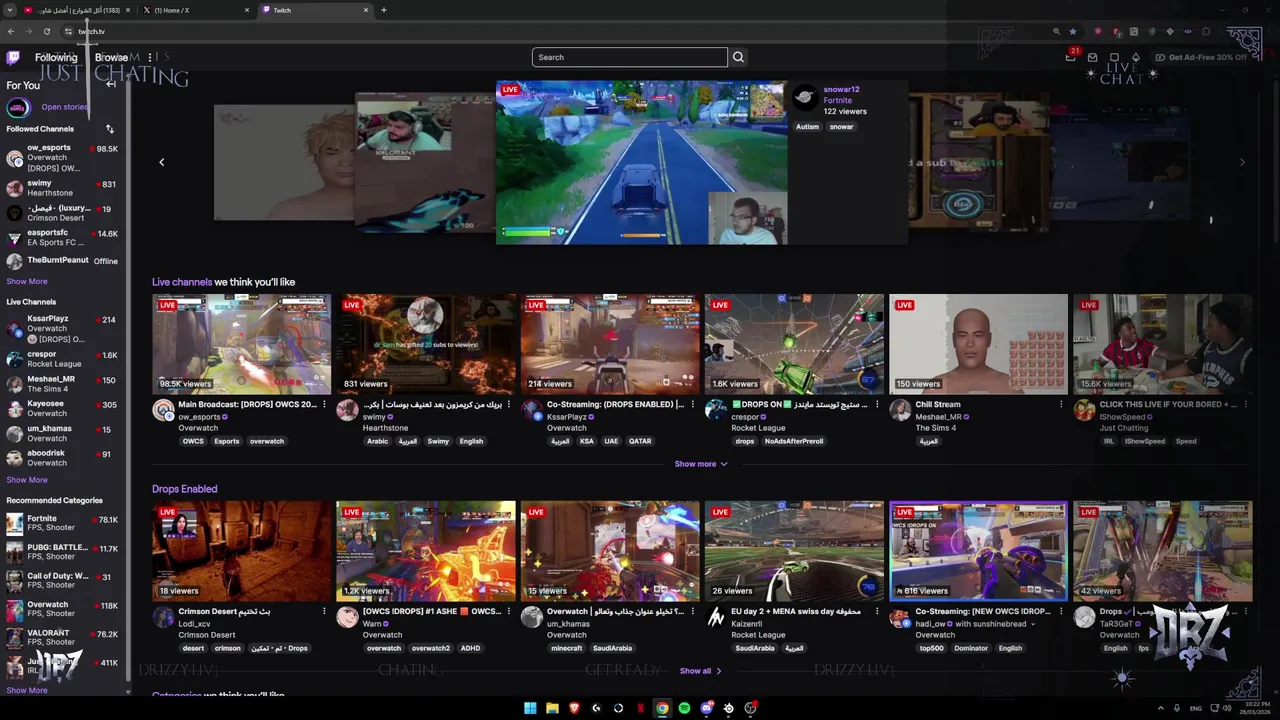Open the volume icon in system tray
Viewport: 1280px width, 720px height.
[x=1227, y=708]
